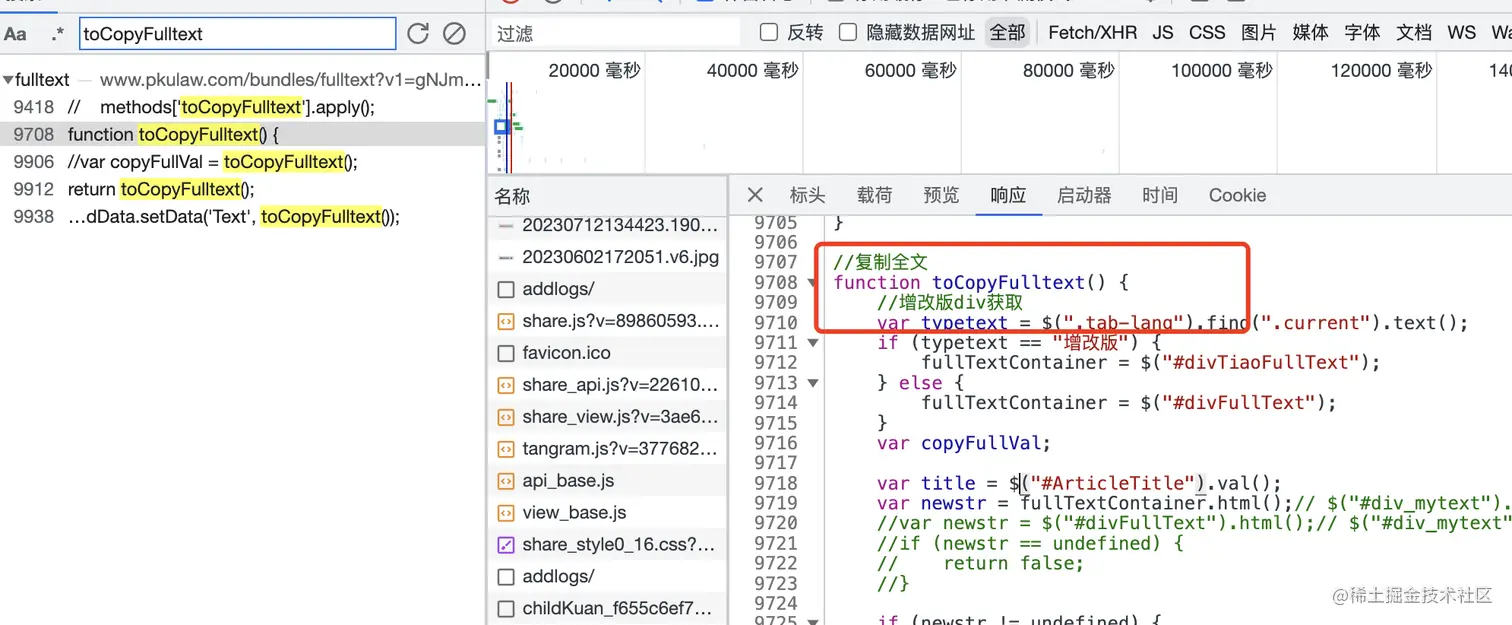
Task: Filter requests by 媒体
Action: (x=1311, y=33)
